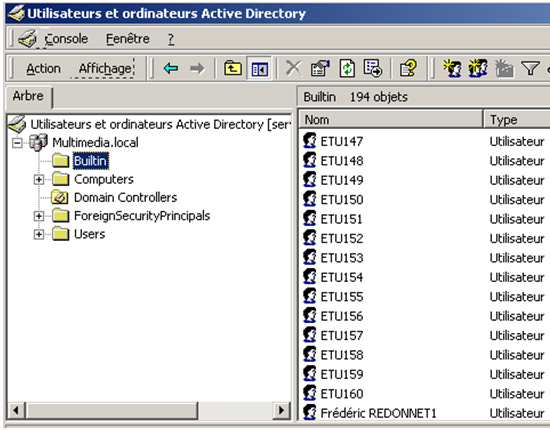The height and width of the screenshot is (430, 550).
Task: Click the Filter funnel toolbar icon
Action: pos(530,68)
